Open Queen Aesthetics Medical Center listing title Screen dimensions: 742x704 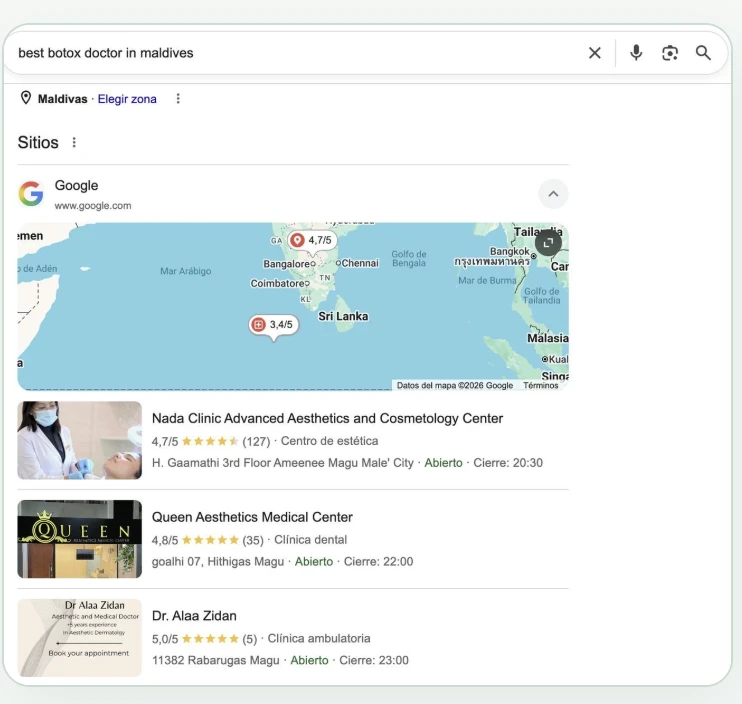252,517
